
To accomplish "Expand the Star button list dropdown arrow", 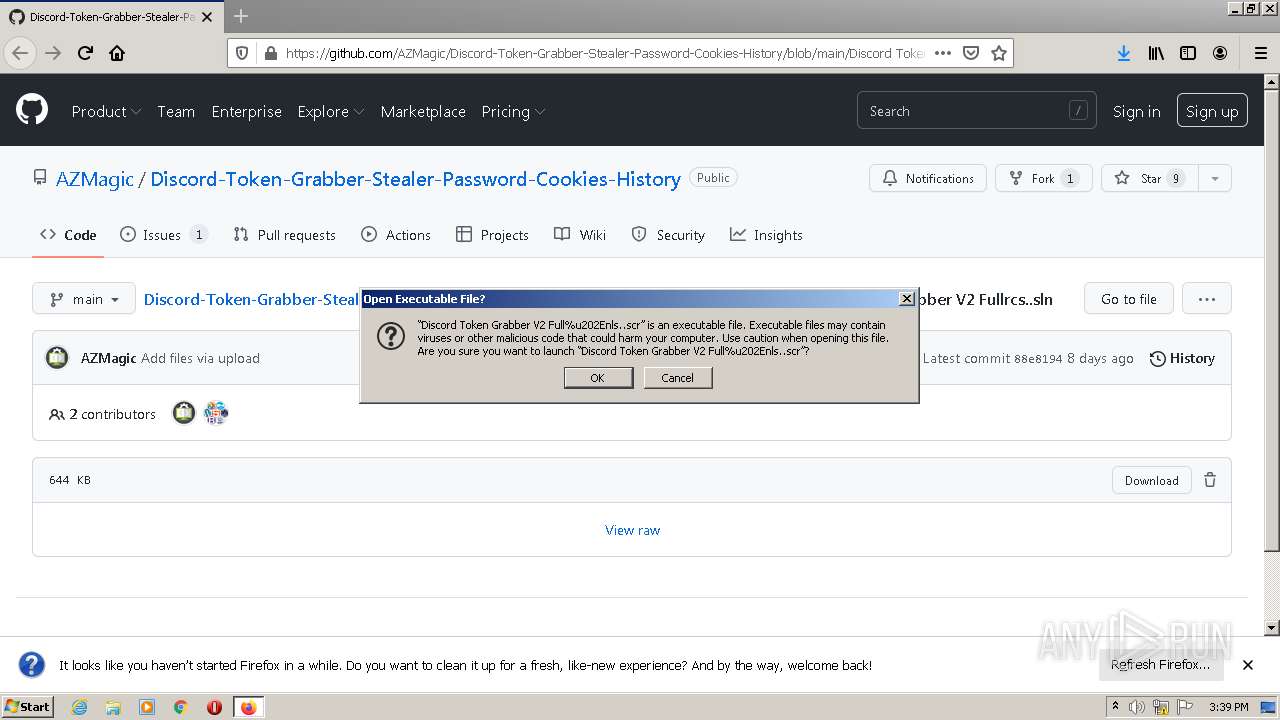I will click(1215, 178).
